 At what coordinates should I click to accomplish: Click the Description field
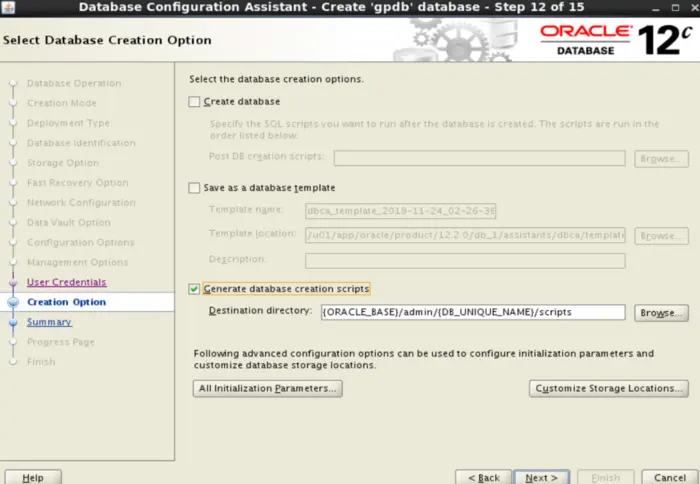tap(465, 261)
